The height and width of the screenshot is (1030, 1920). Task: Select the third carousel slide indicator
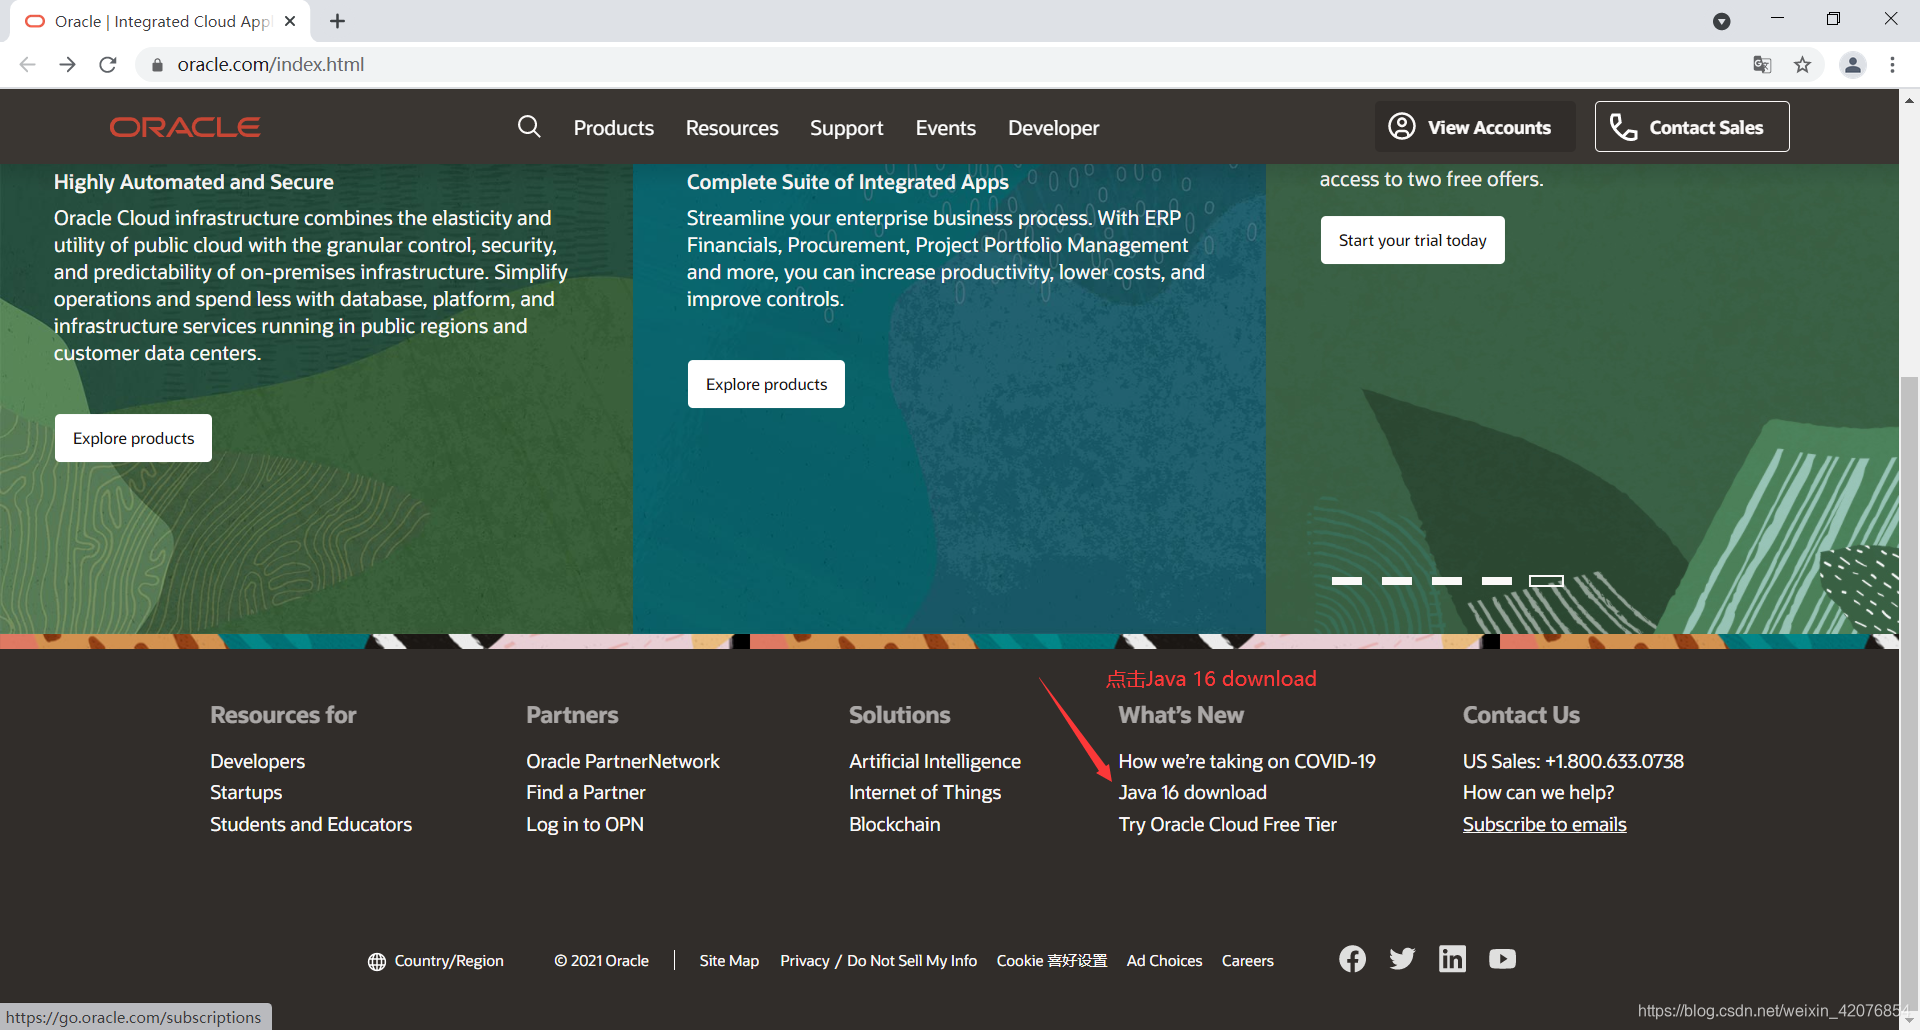1447,581
